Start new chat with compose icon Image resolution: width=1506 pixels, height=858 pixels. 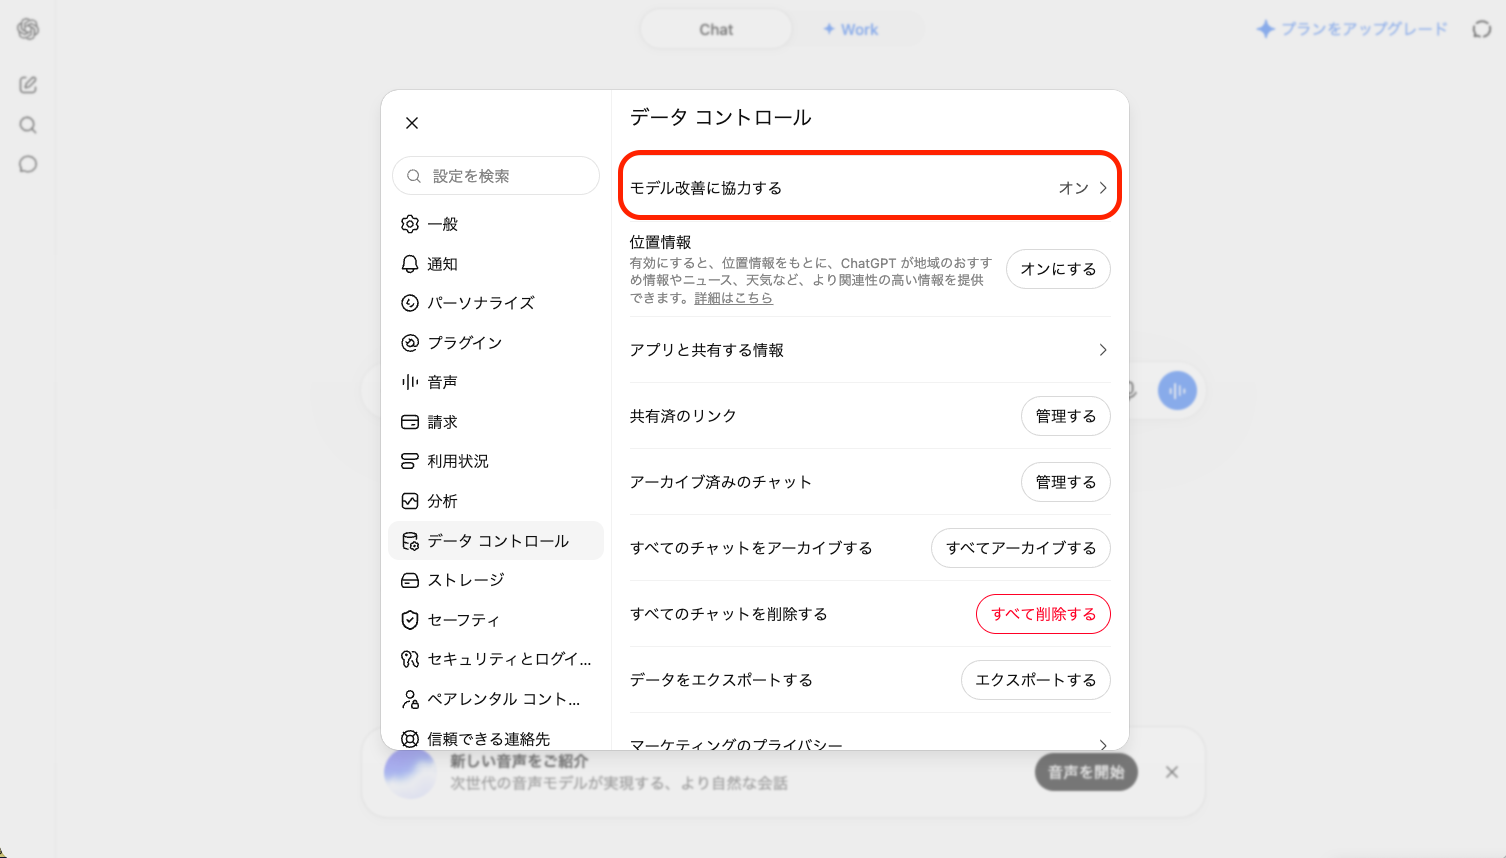(x=28, y=85)
